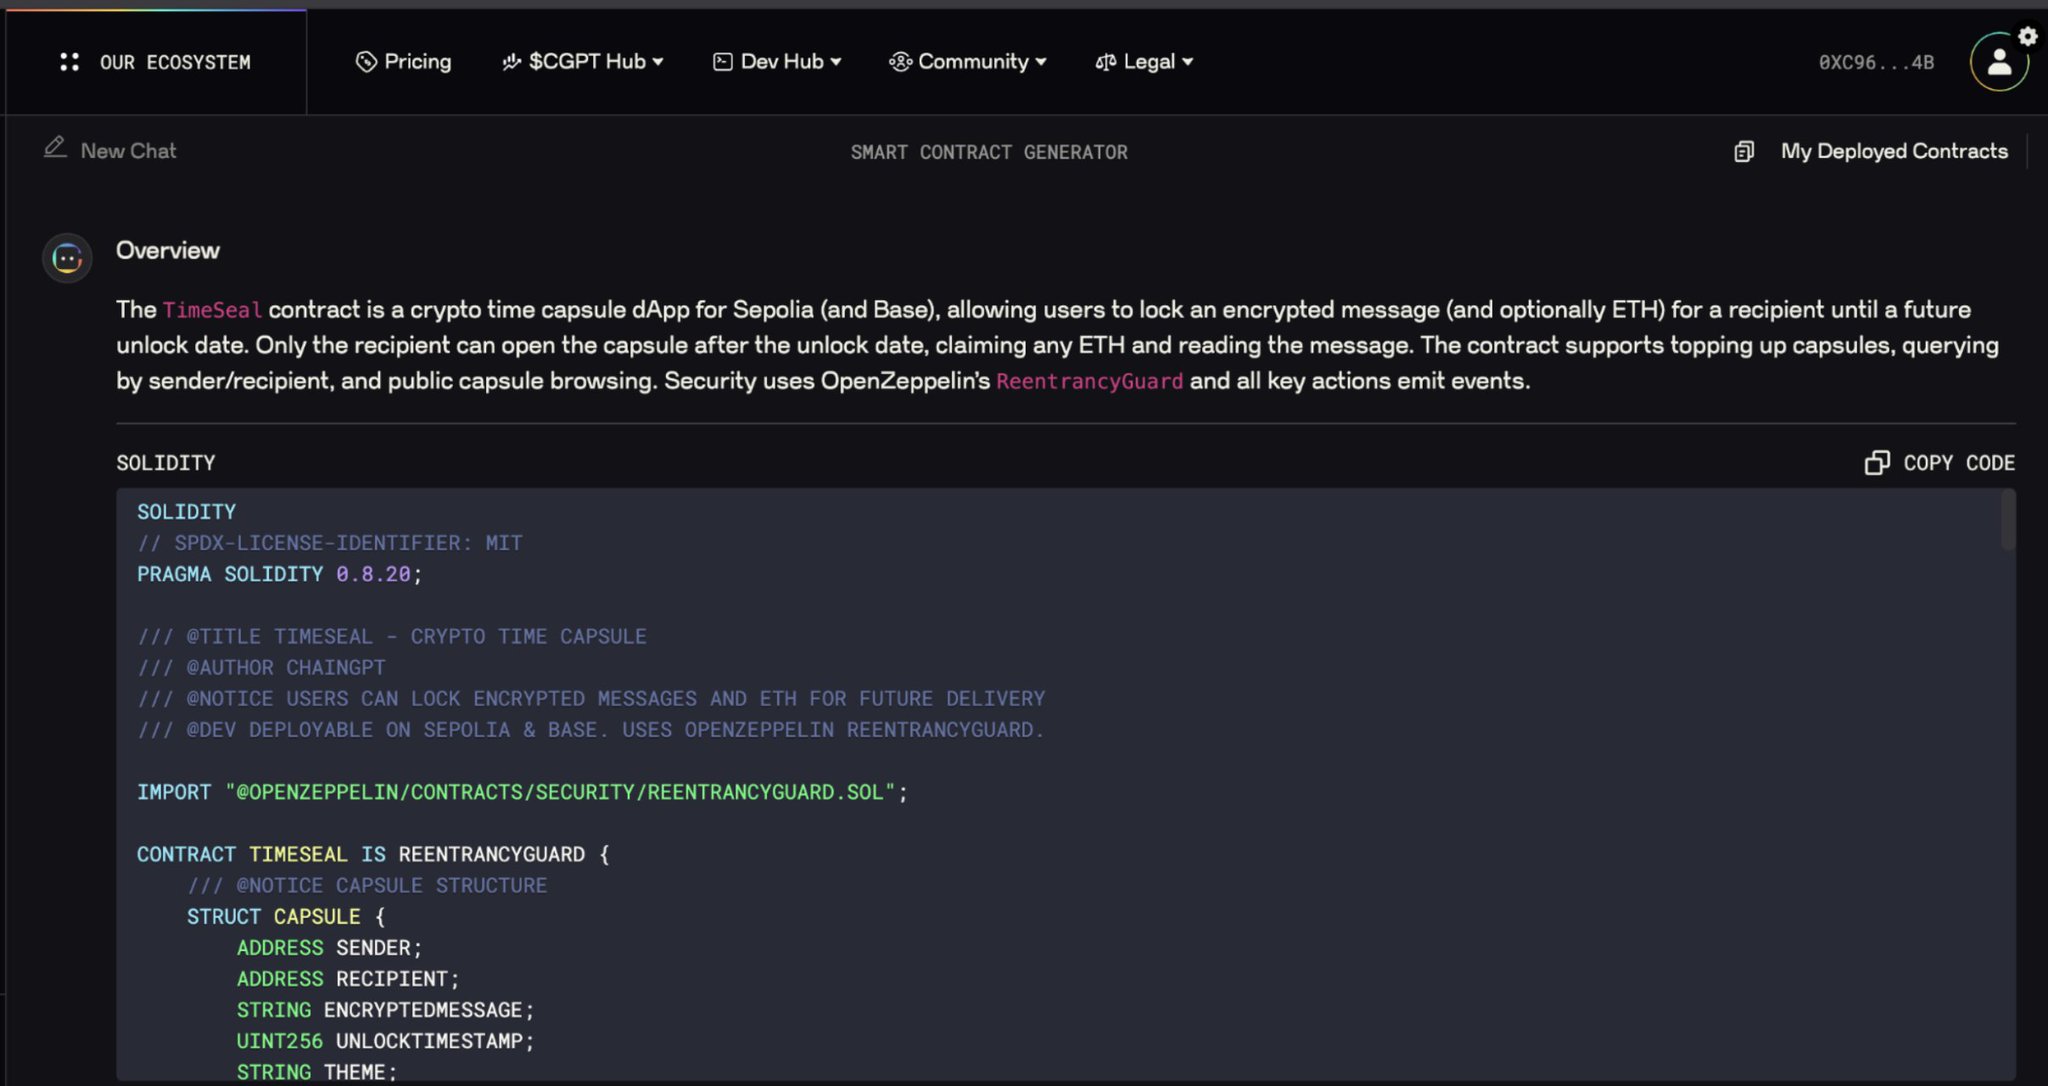Click the code block vertical scrollbar
Viewport: 2048px width, 1086px height.
[x=2007, y=522]
